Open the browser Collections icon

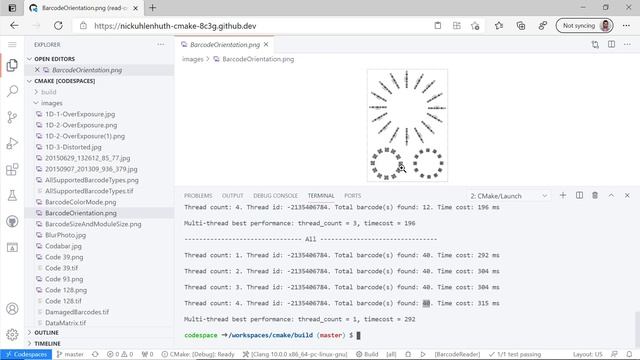pyautogui.click(x=521, y=26)
